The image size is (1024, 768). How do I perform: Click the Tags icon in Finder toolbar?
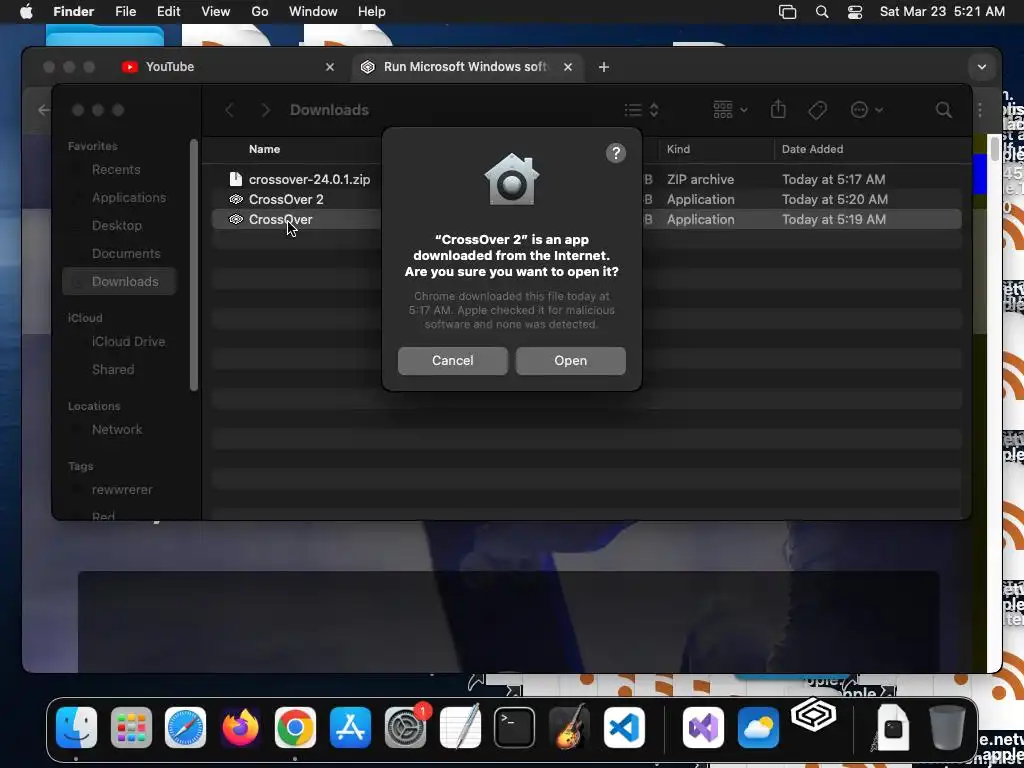[817, 110]
